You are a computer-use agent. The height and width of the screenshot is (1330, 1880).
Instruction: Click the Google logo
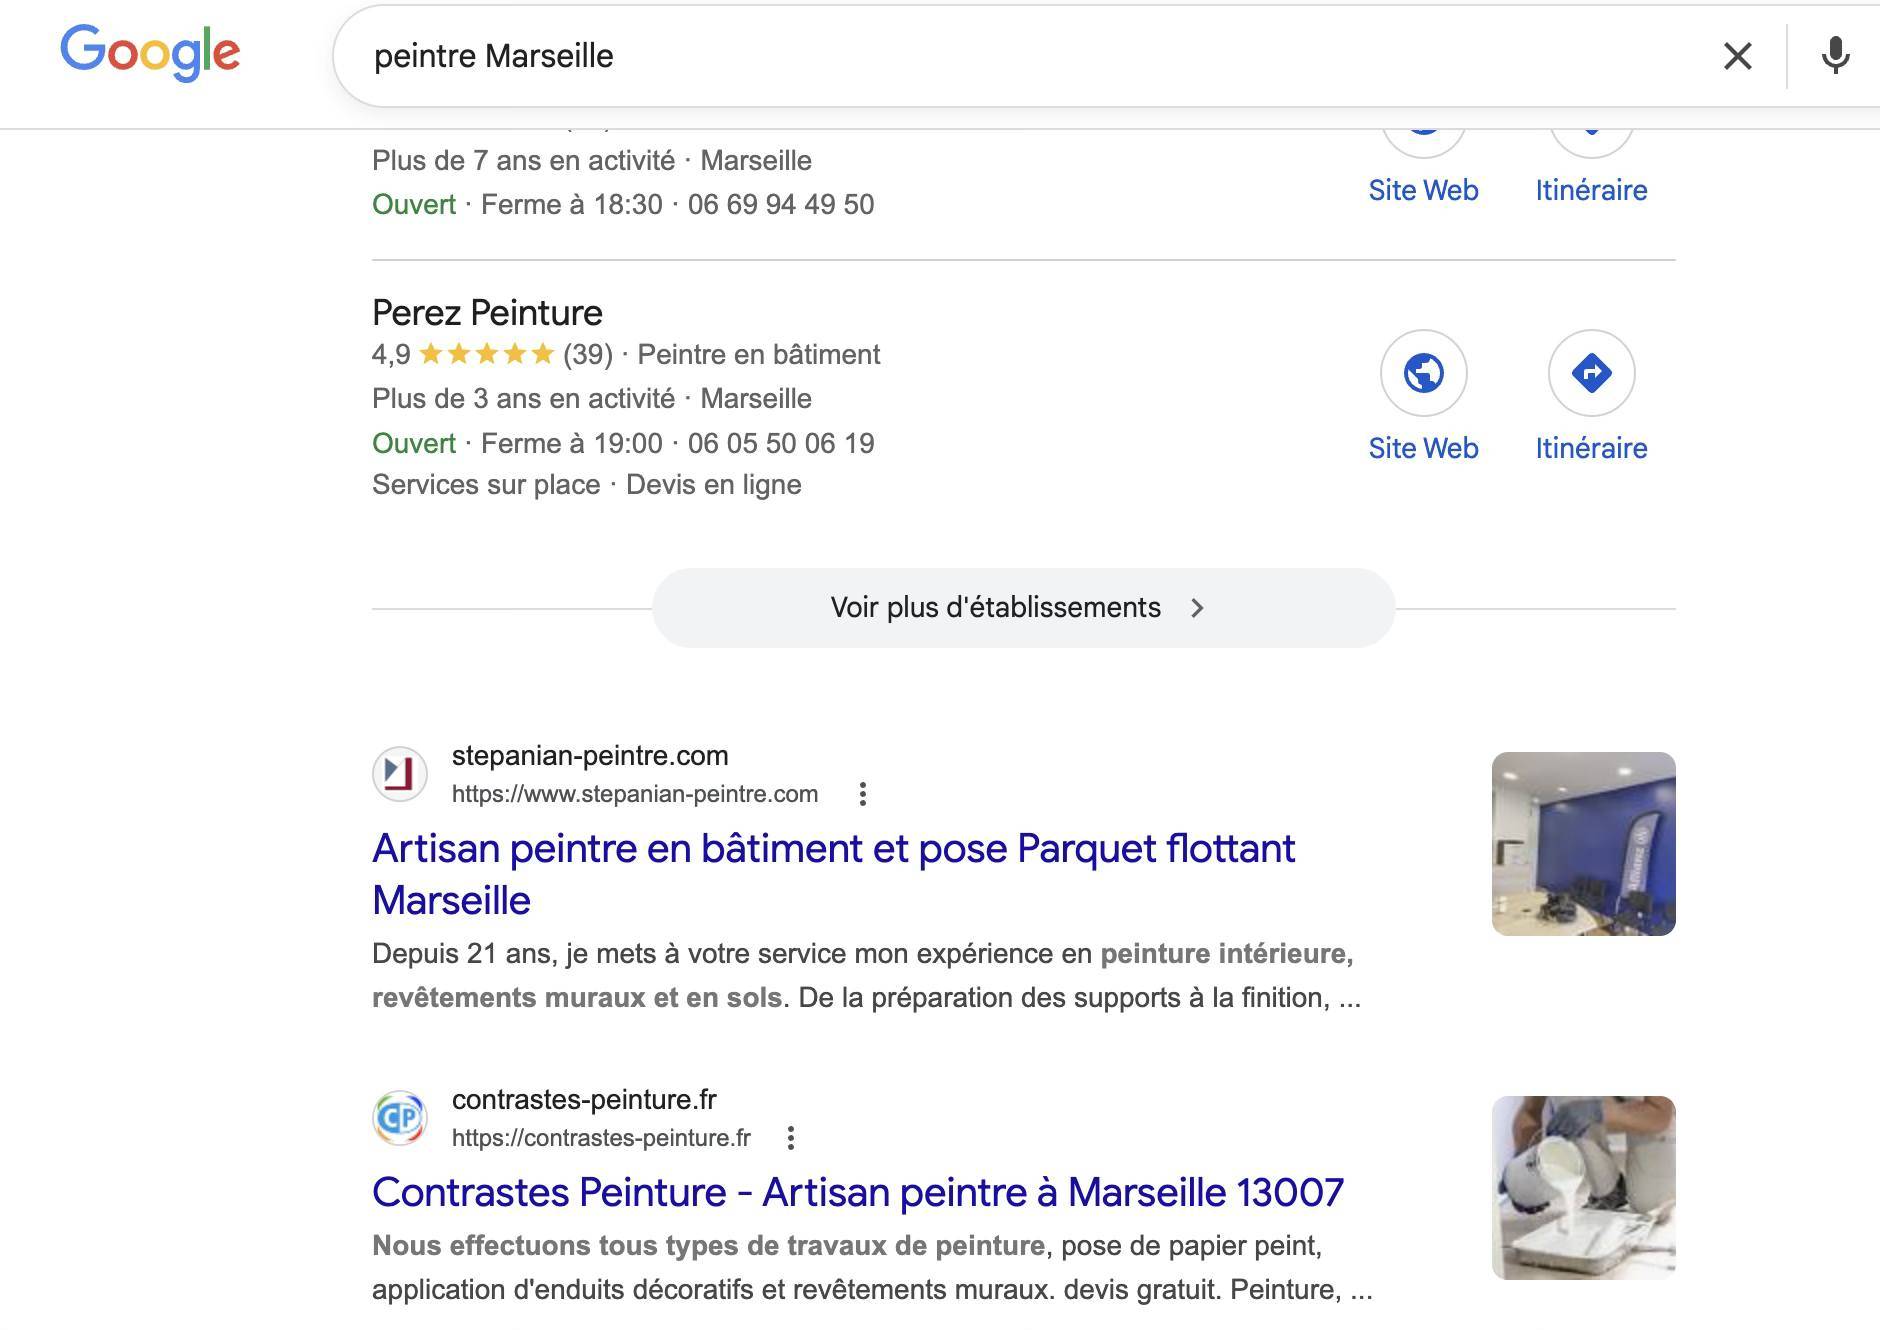point(150,52)
